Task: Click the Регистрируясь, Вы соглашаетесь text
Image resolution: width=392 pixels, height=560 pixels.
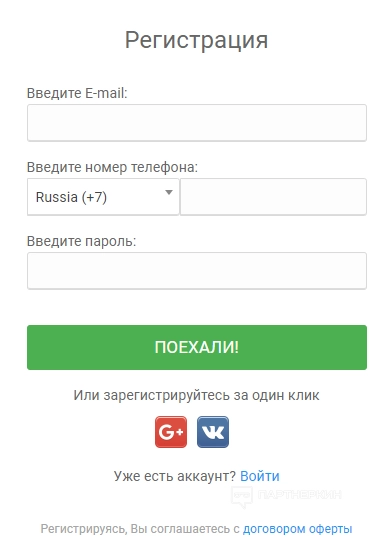Action: (x=140, y=529)
